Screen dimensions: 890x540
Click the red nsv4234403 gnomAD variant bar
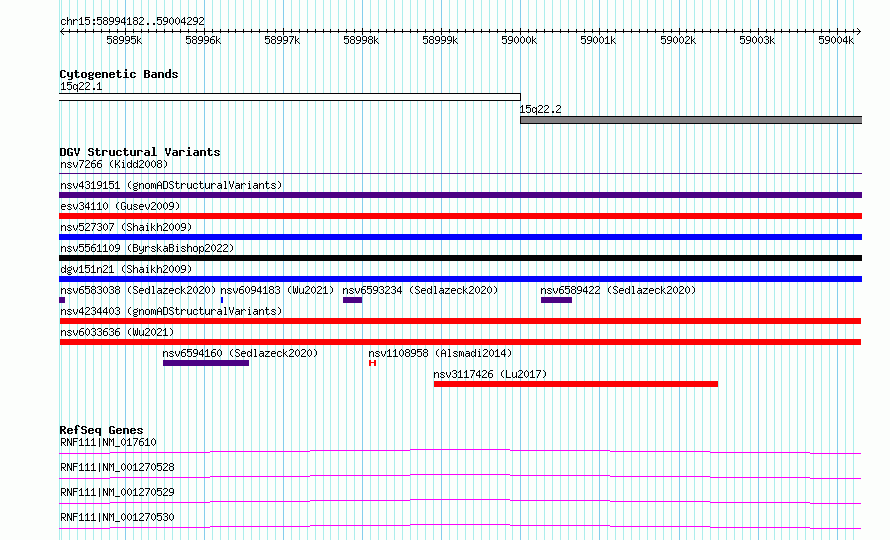[x=460, y=321]
